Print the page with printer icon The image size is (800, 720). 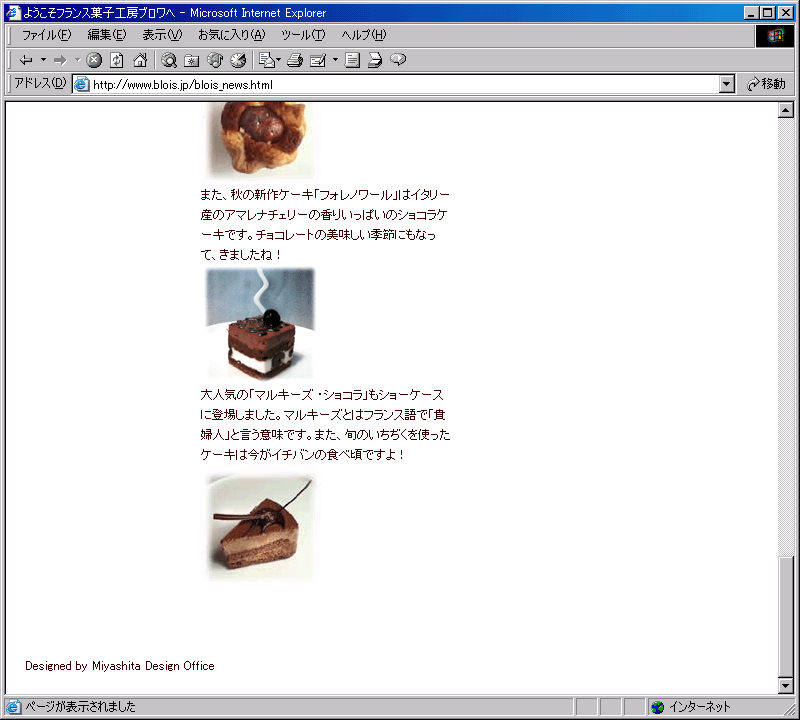click(x=295, y=60)
